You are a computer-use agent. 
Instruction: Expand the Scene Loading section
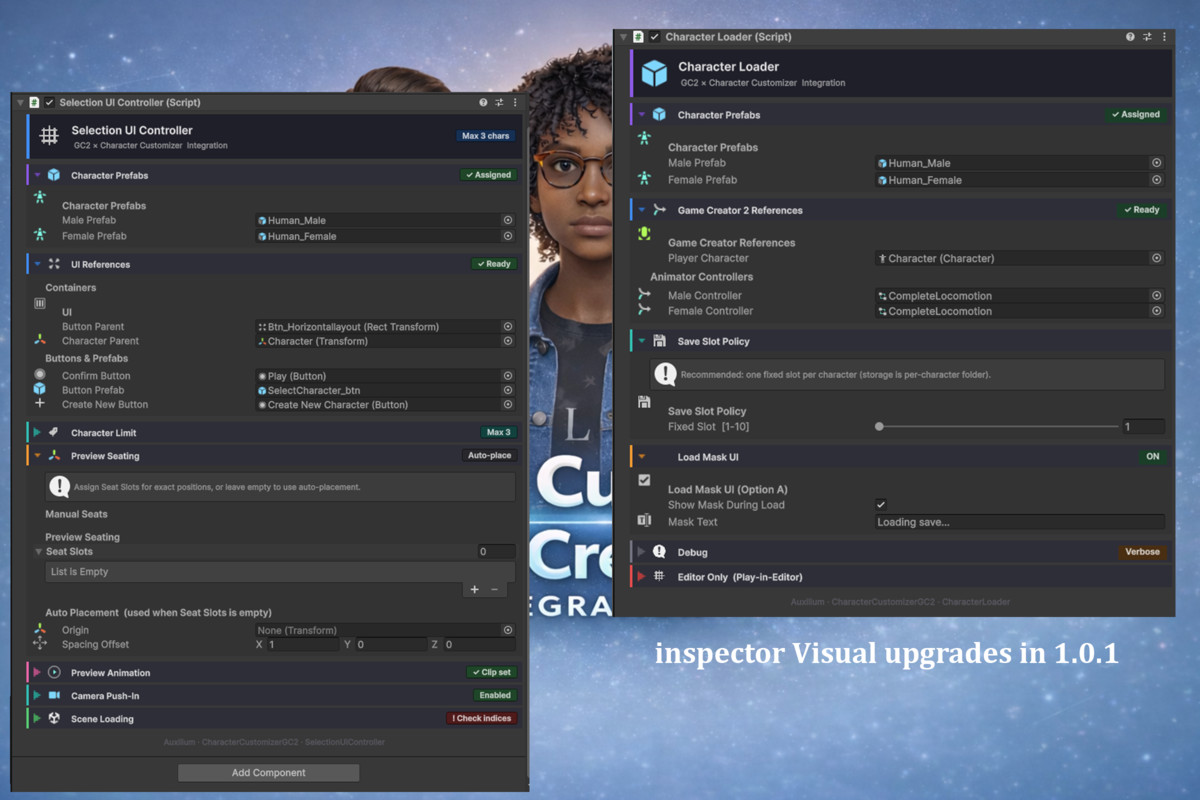click(37, 718)
